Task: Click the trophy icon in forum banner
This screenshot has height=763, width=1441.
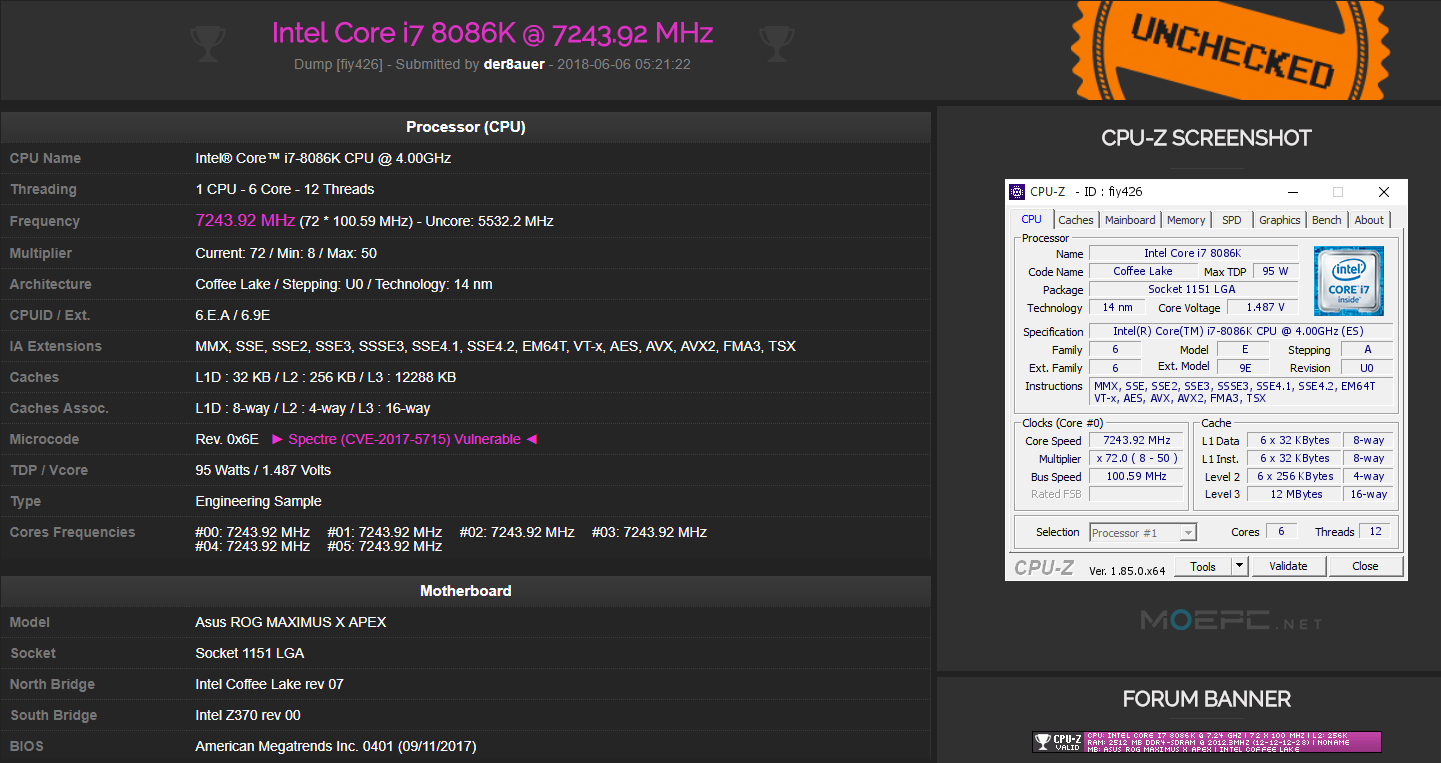Action: click(x=1043, y=742)
